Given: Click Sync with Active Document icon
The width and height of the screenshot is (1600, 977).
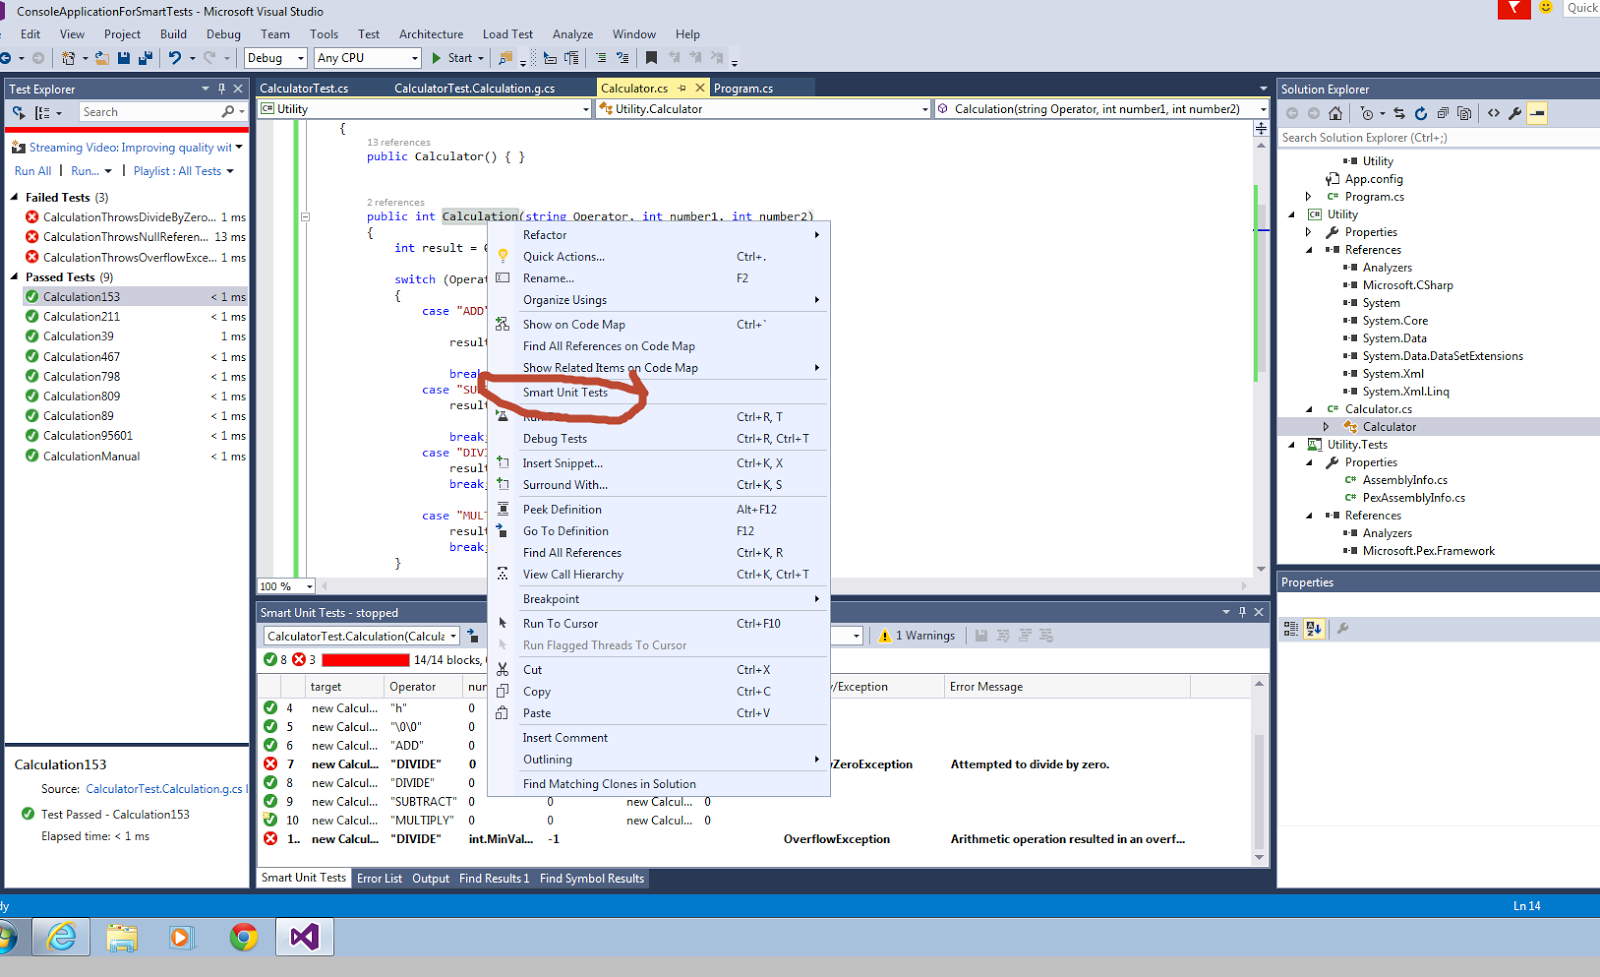Looking at the screenshot, I should tap(1399, 113).
